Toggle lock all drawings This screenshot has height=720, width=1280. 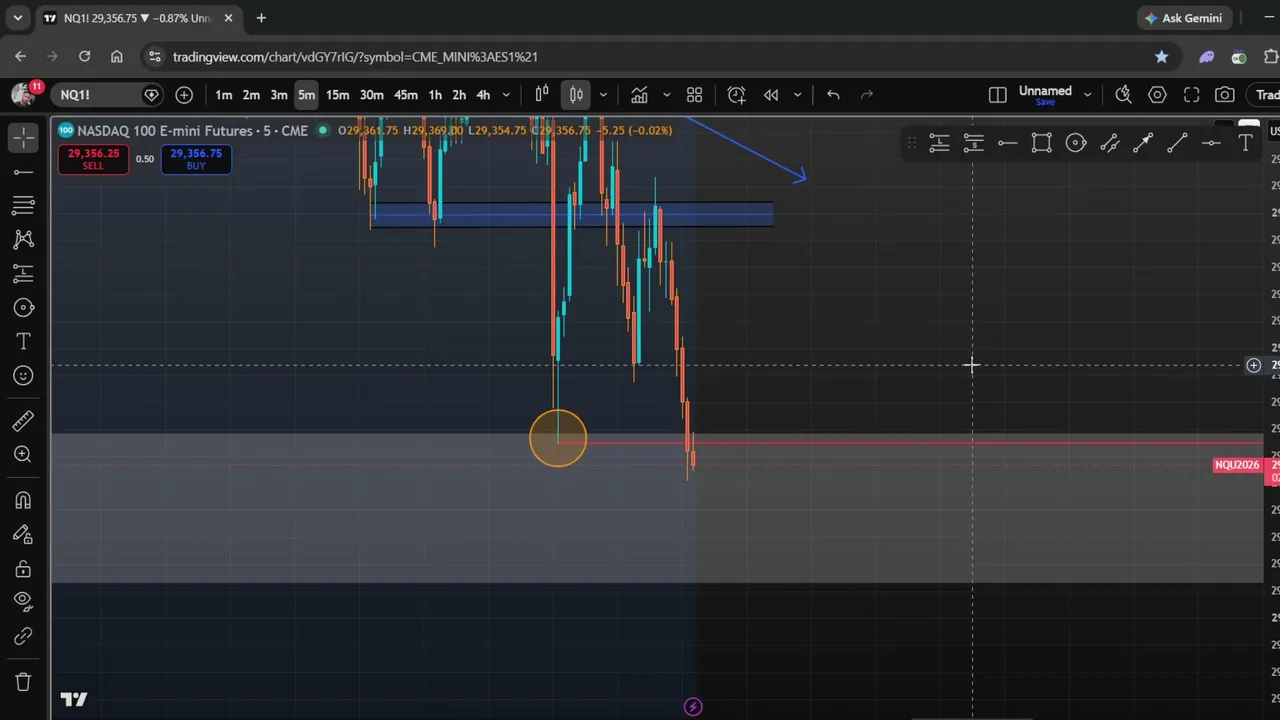point(23,569)
